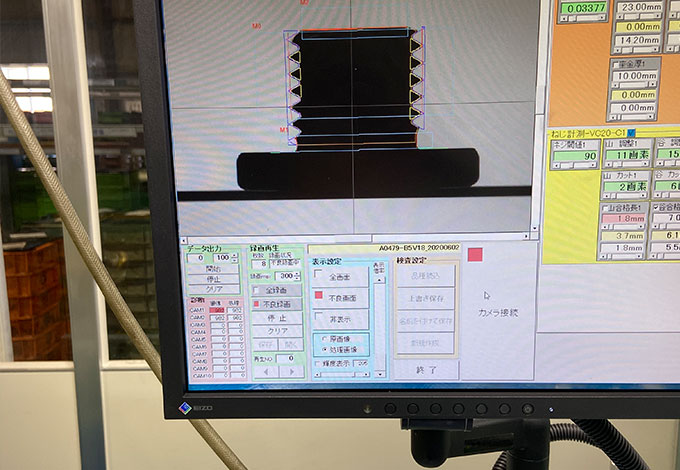Click the カメラ接続 camera connect button

(498, 313)
